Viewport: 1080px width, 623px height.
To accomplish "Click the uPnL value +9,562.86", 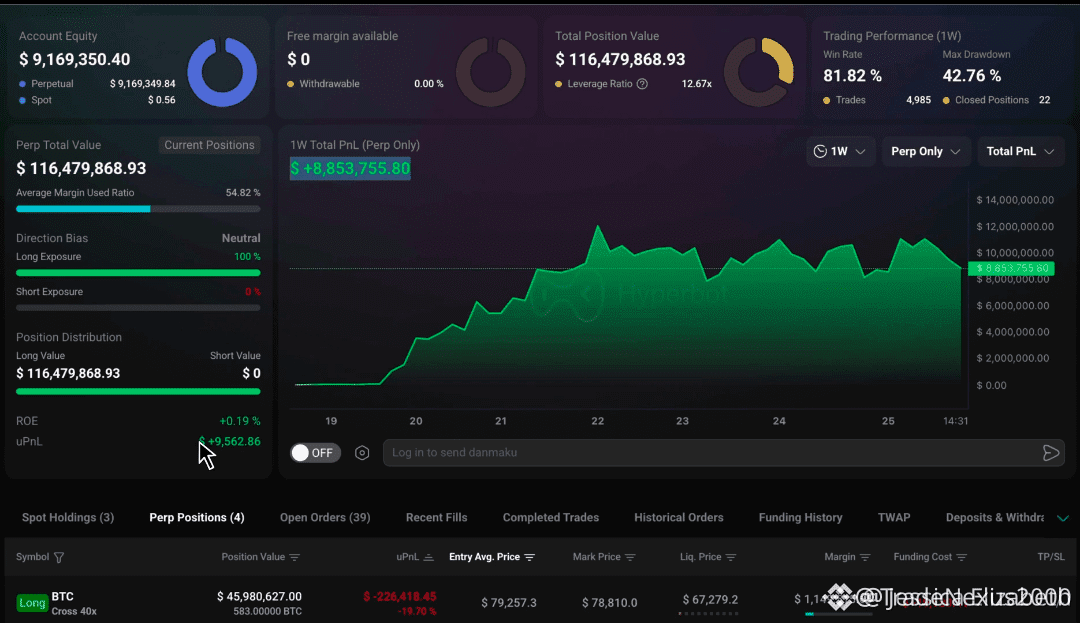I will point(229,442).
